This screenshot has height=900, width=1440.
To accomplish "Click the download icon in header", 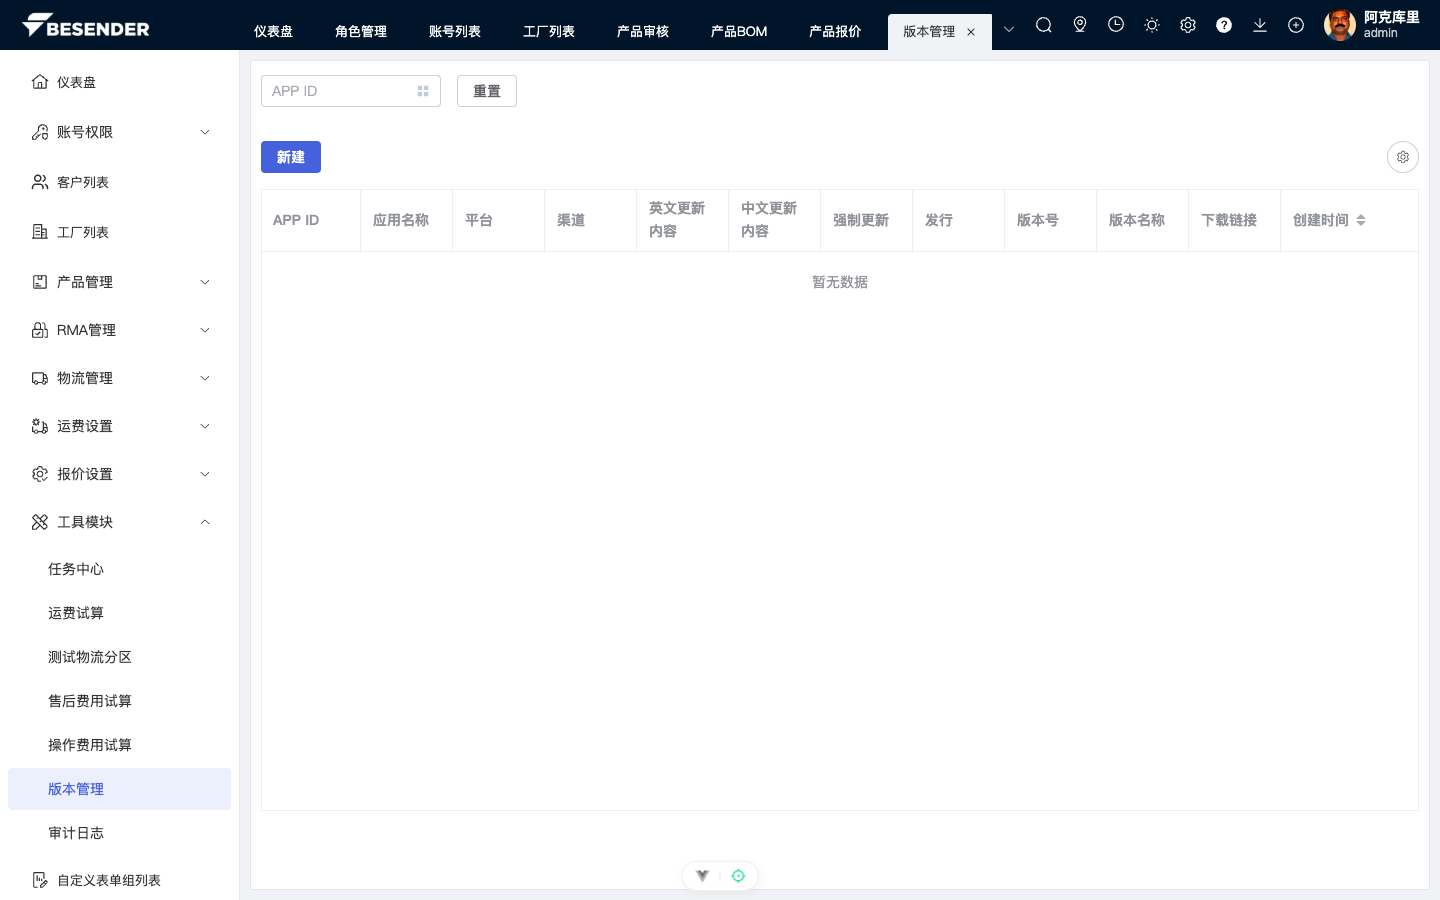I will point(1260,25).
